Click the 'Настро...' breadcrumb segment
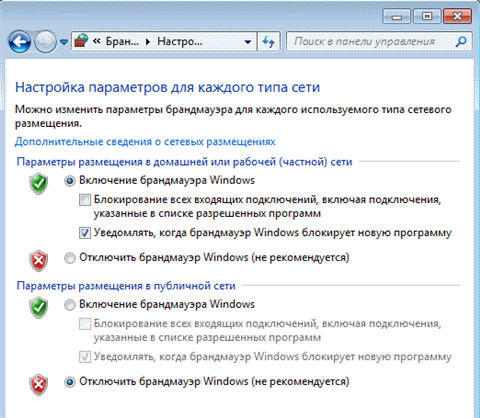 [180, 41]
